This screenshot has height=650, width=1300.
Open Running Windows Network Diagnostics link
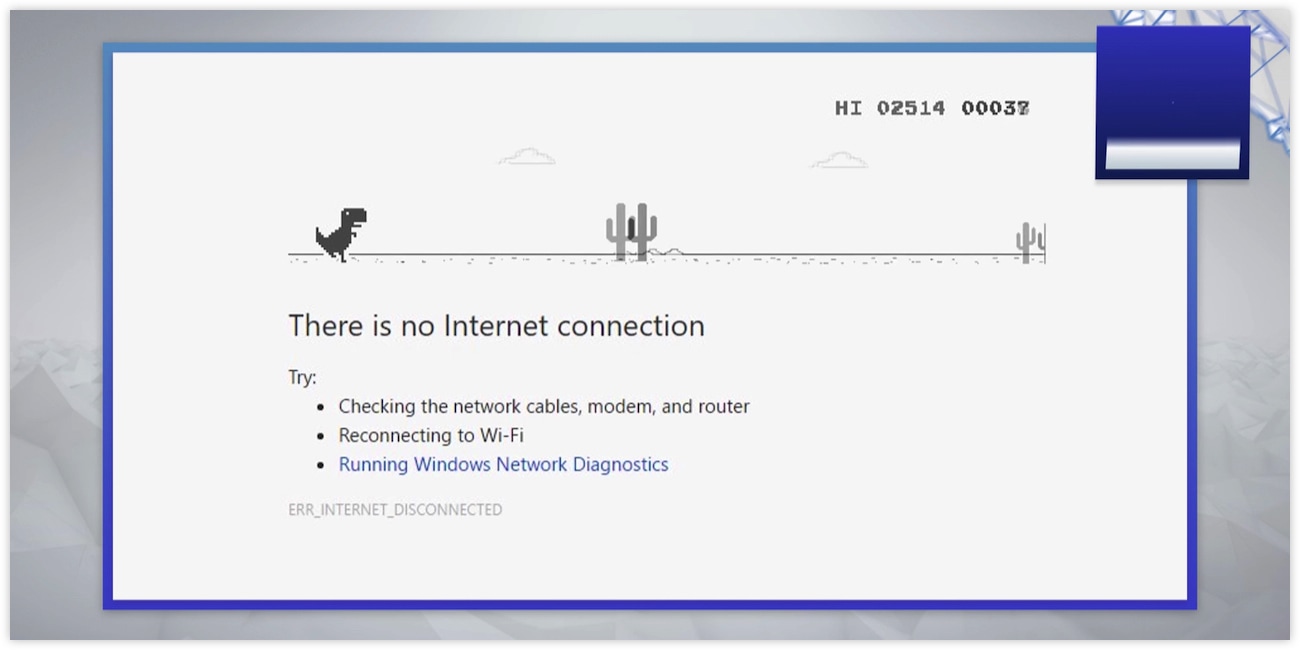point(503,464)
